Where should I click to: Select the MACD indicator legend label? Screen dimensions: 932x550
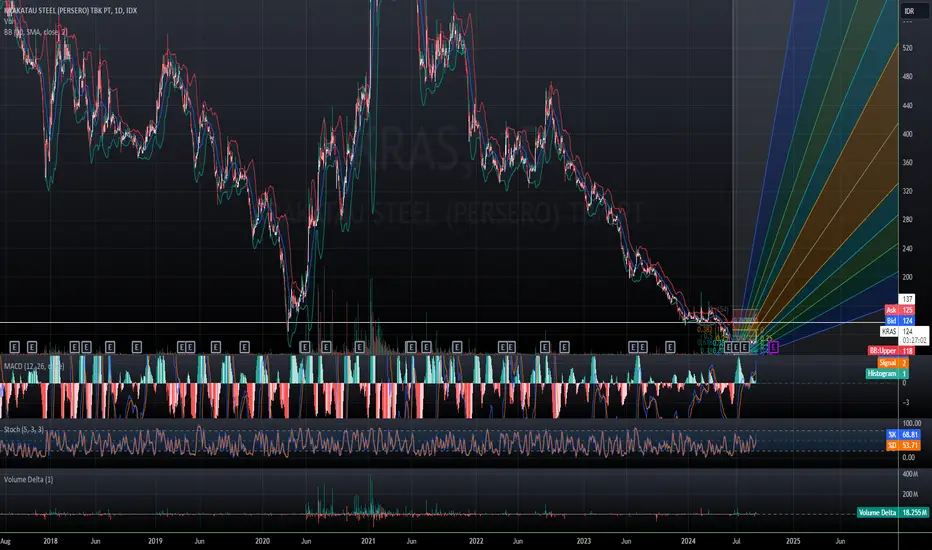(34, 366)
